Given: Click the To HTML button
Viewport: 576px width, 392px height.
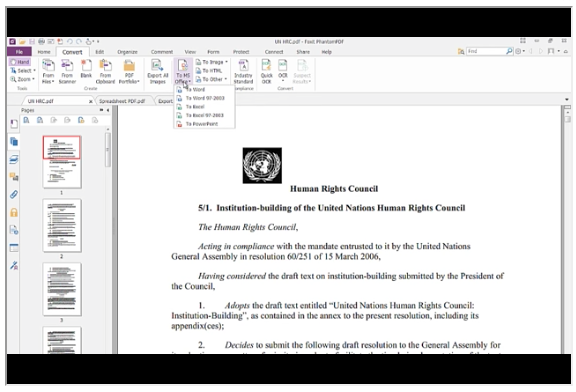Looking at the screenshot, I should point(209,70).
